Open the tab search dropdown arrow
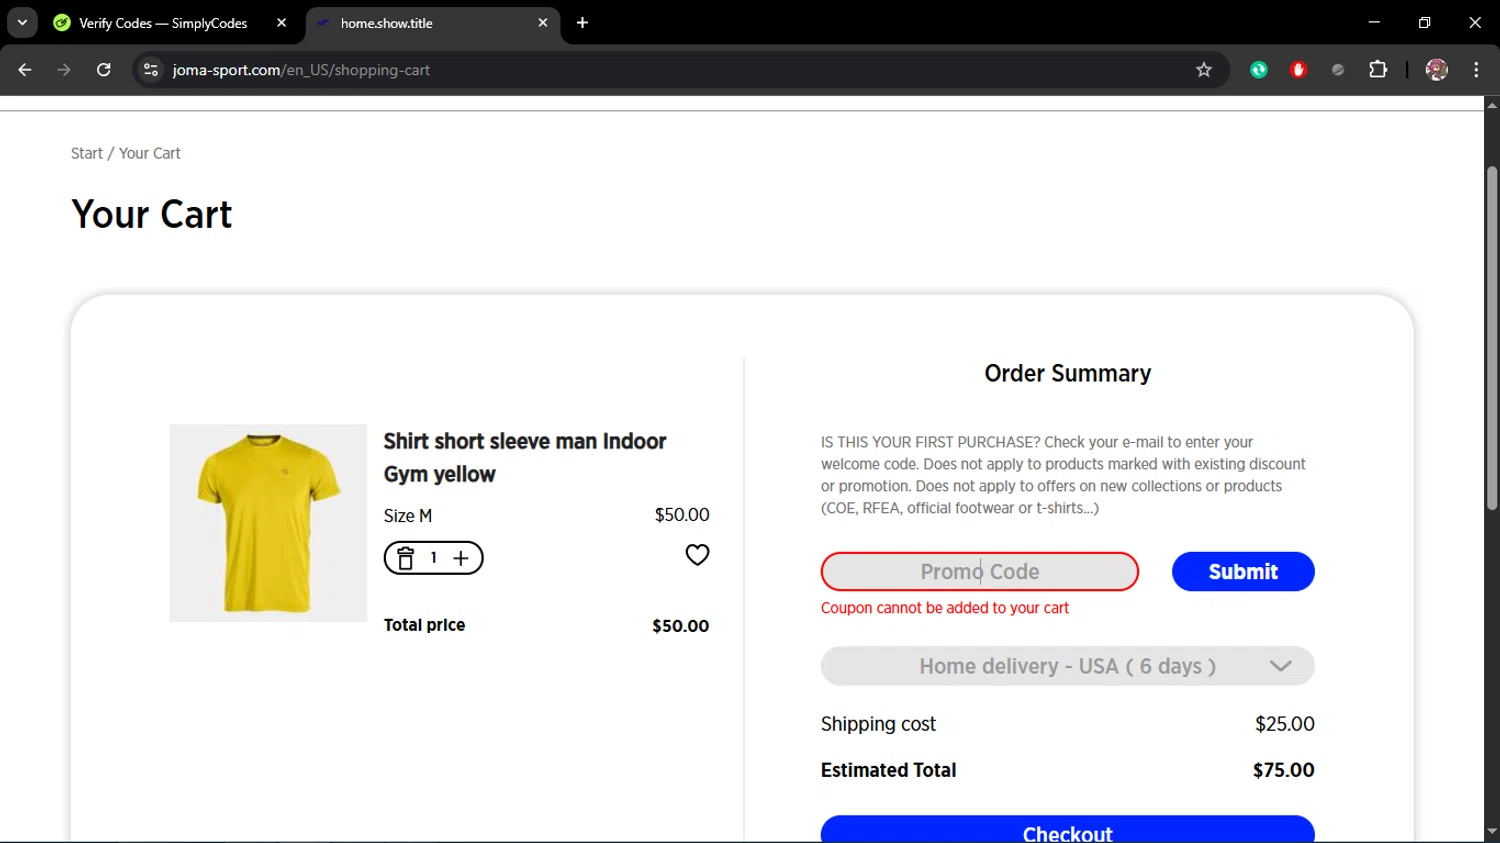Viewport: 1500px width, 843px height. (22, 22)
